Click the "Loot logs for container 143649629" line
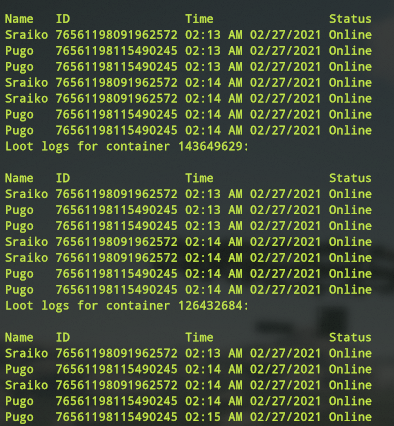This screenshot has height=426, width=394. click(127, 146)
